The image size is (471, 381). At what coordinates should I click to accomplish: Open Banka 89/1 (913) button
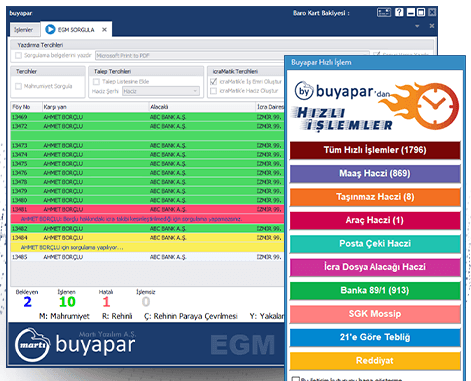coord(375,290)
